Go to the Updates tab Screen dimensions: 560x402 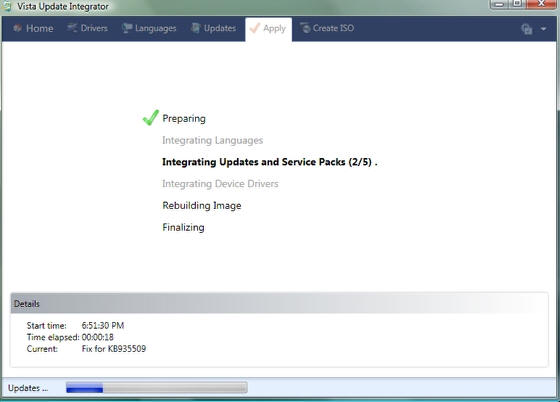213,28
